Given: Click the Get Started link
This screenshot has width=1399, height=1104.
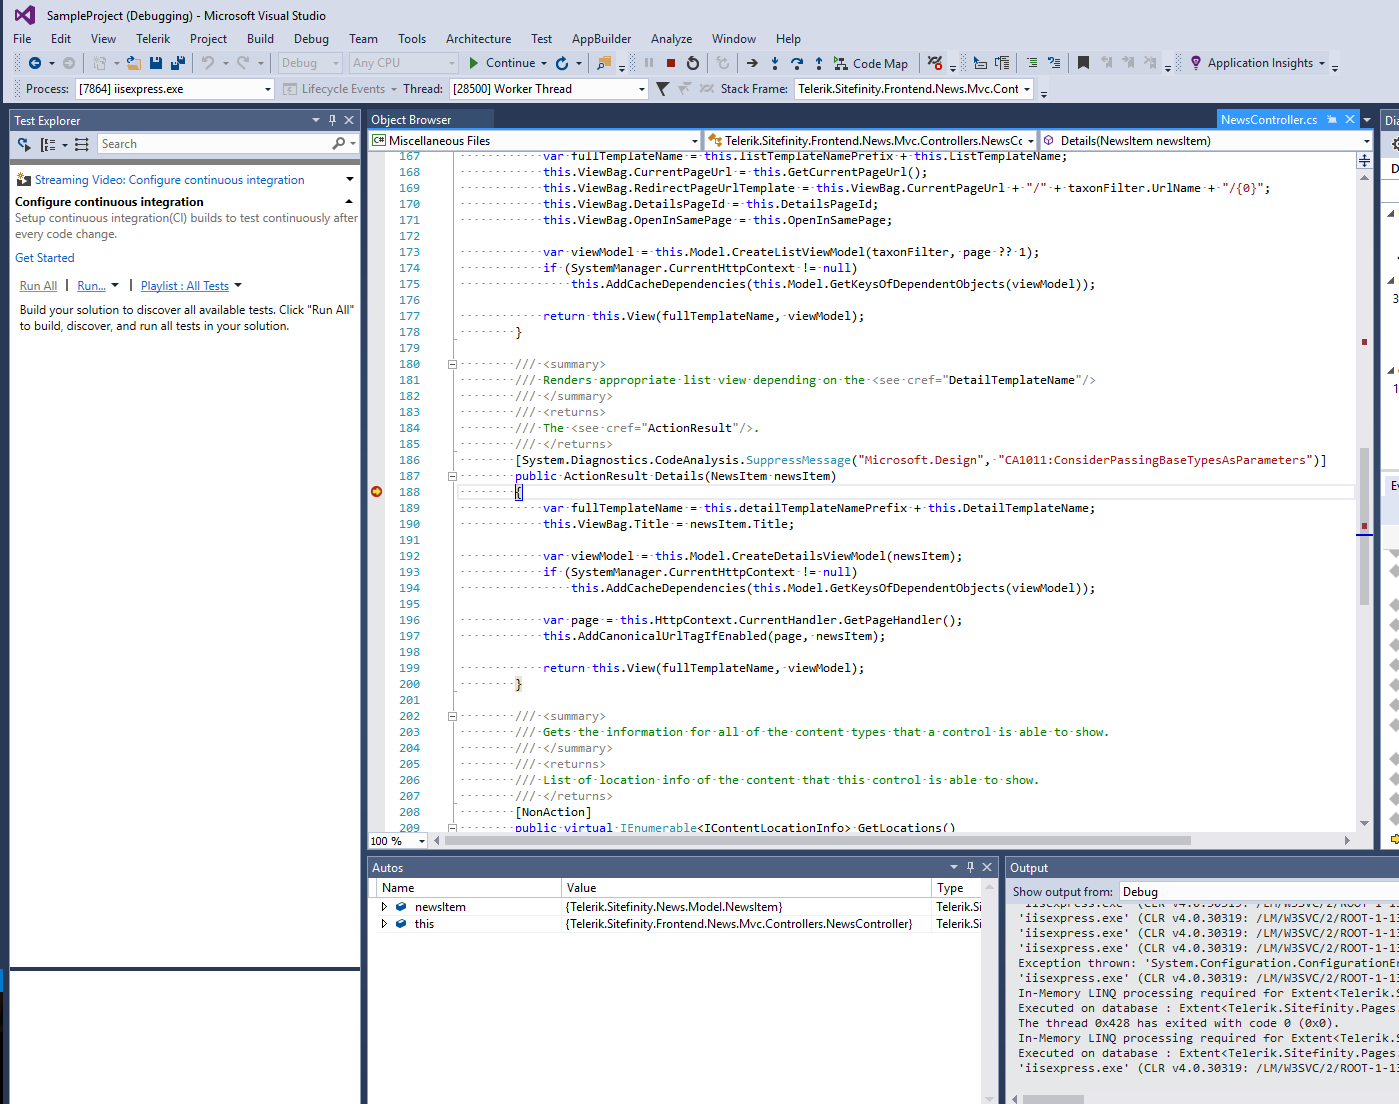Looking at the screenshot, I should (x=45, y=258).
